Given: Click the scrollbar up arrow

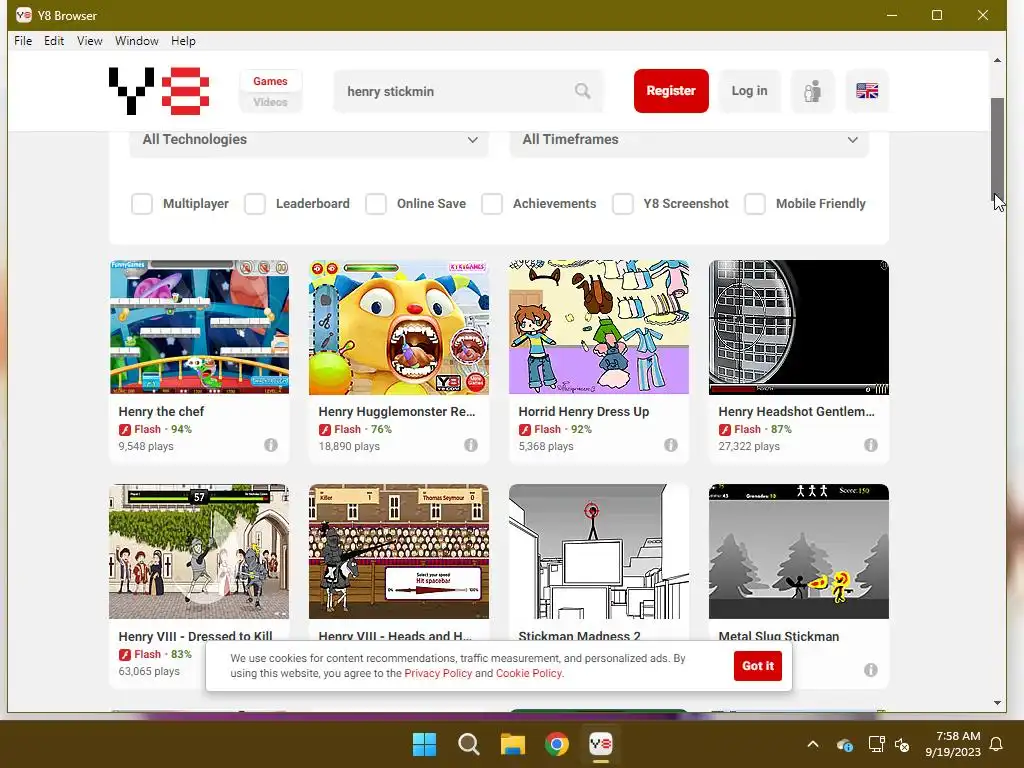Looking at the screenshot, I should [x=997, y=60].
